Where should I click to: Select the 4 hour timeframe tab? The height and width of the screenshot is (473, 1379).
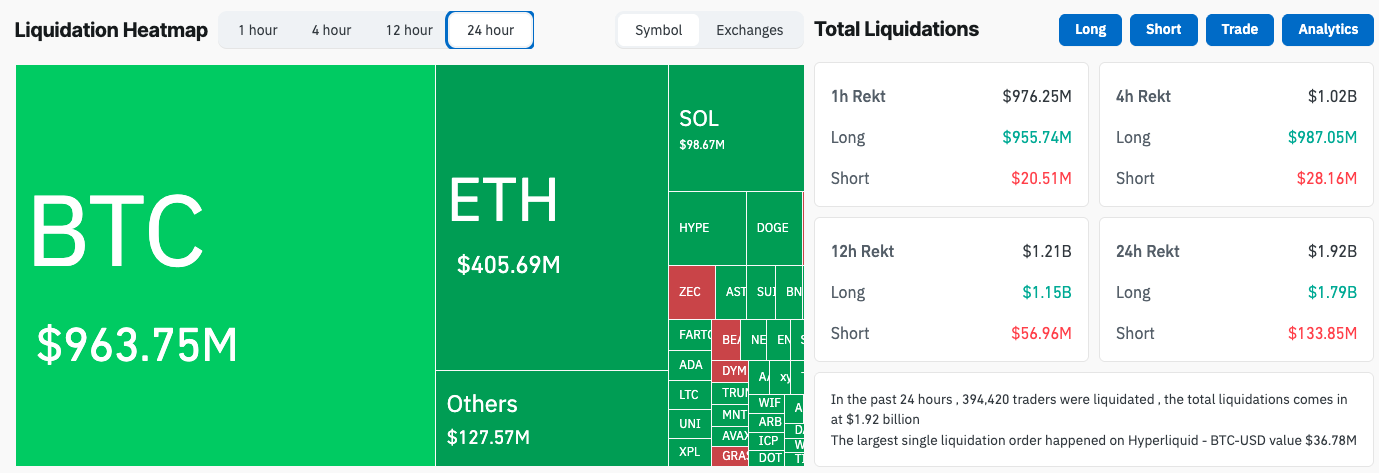pyautogui.click(x=331, y=30)
